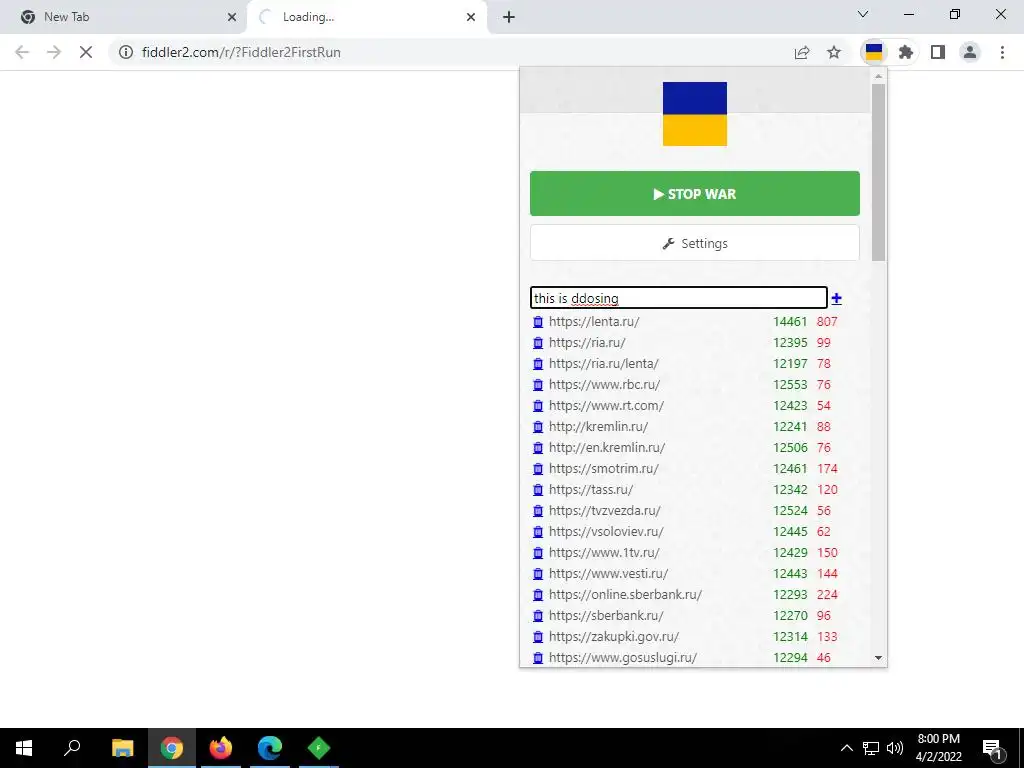Remove https://www.1tv.ru/ via trash icon
This screenshot has height=768, width=1024.
point(538,552)
